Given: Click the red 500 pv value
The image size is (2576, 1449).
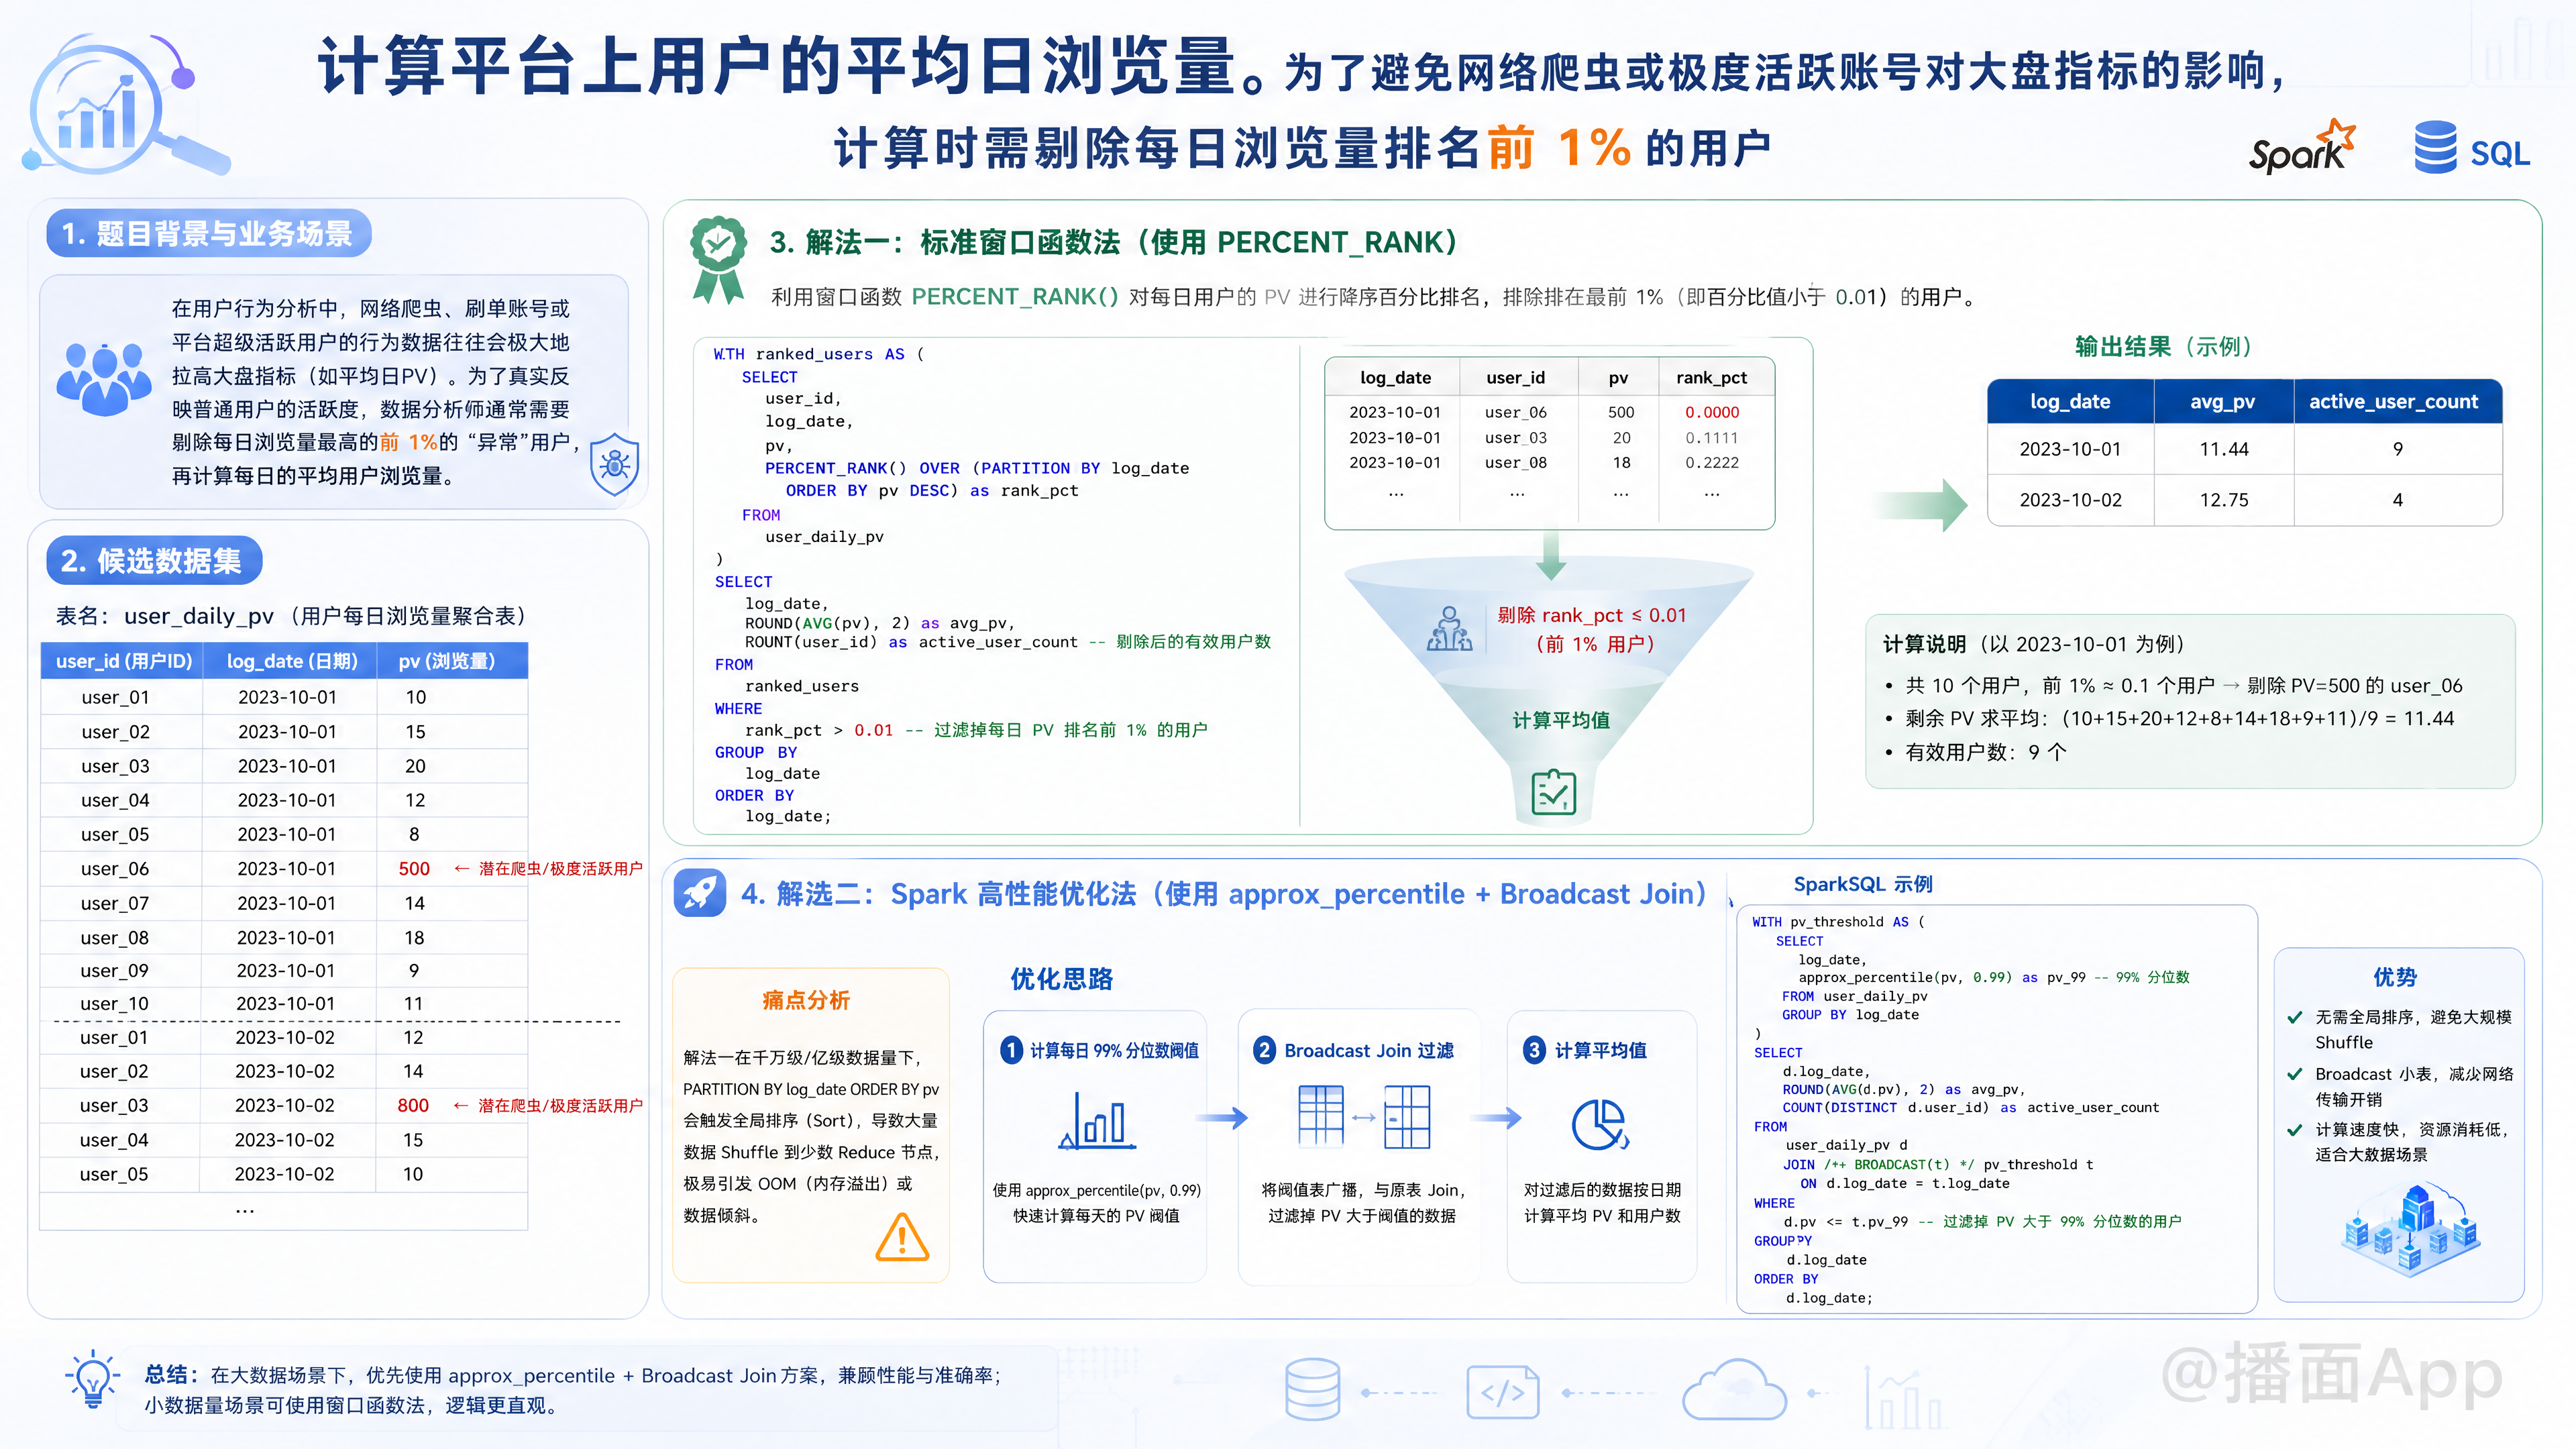Looking at the screenshot, I should pos(414,869).
